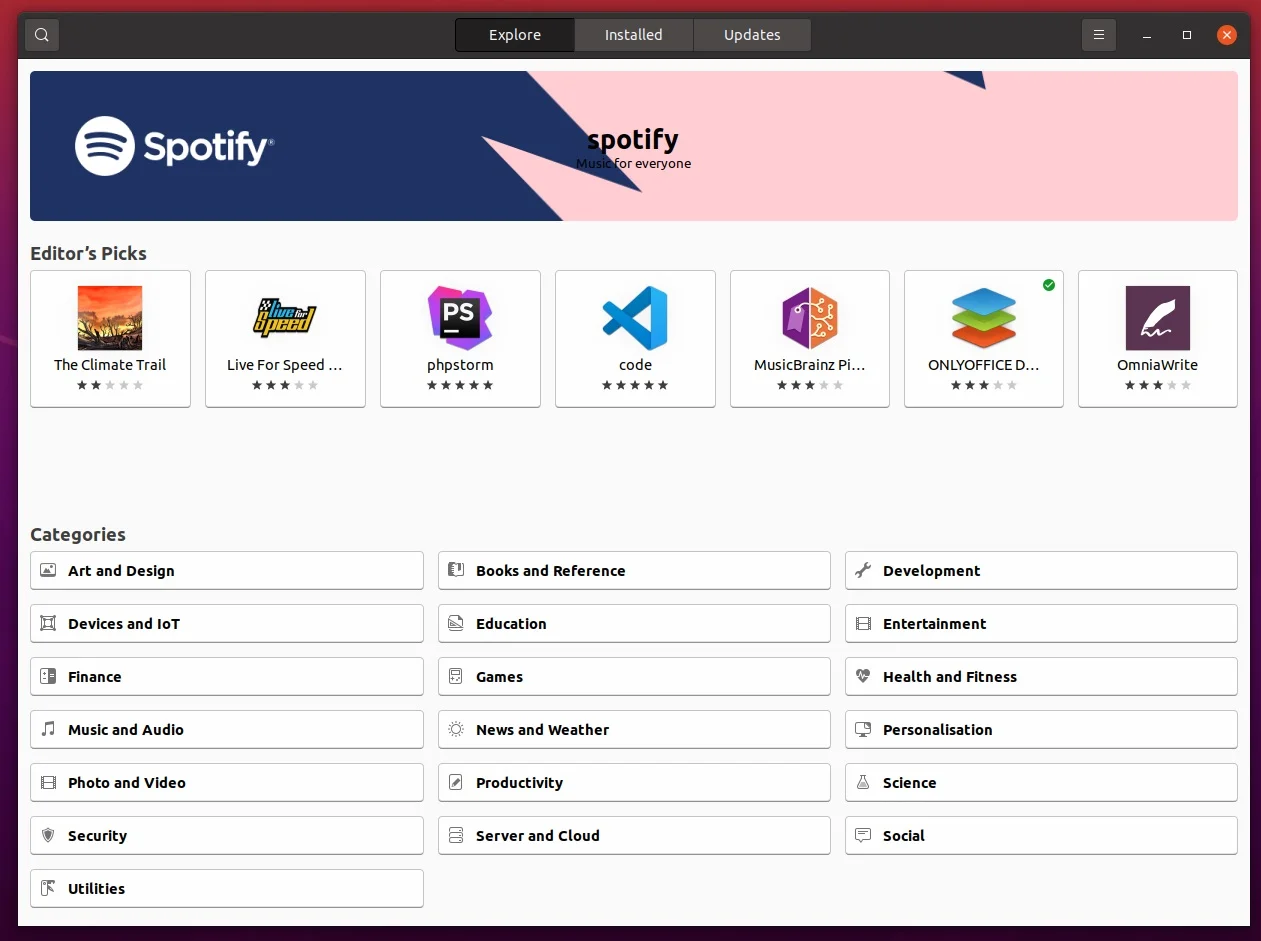The width and height of the screenshot is (1261, 941).
Task: Open the Books and Reference category
Action: [x=634, y=570]
